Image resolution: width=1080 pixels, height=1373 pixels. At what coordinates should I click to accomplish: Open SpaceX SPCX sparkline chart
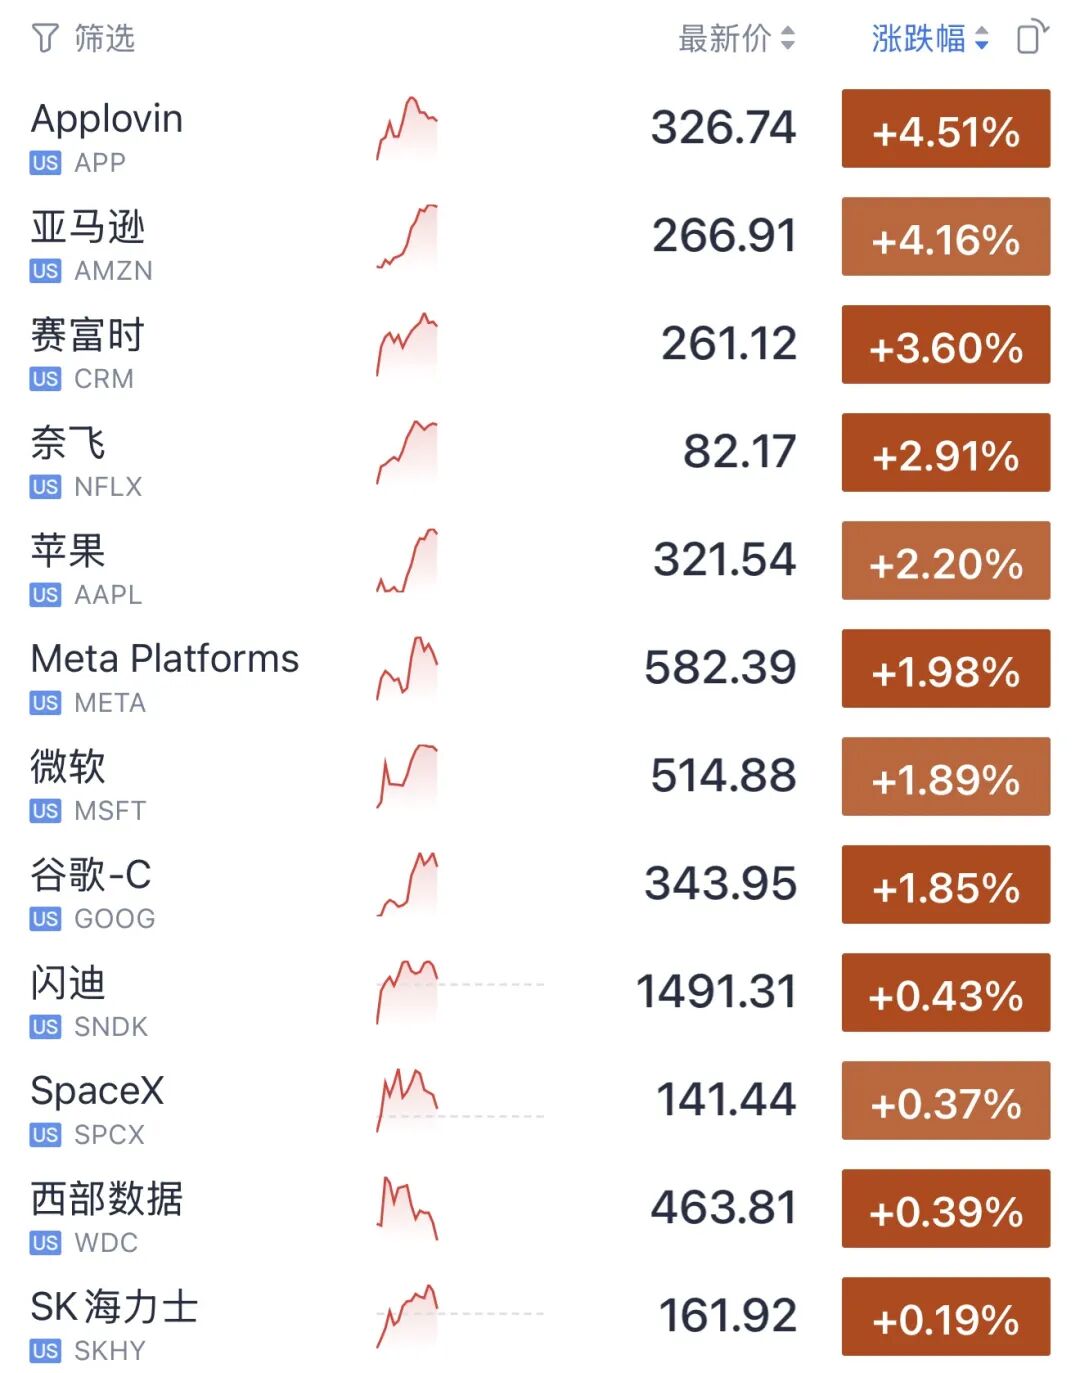(x=407, y=1100)
